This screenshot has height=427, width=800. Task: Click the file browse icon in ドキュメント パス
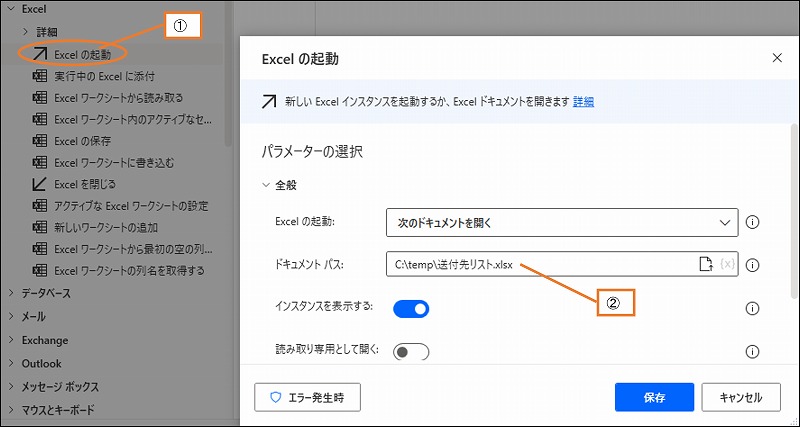click(706, 264)
